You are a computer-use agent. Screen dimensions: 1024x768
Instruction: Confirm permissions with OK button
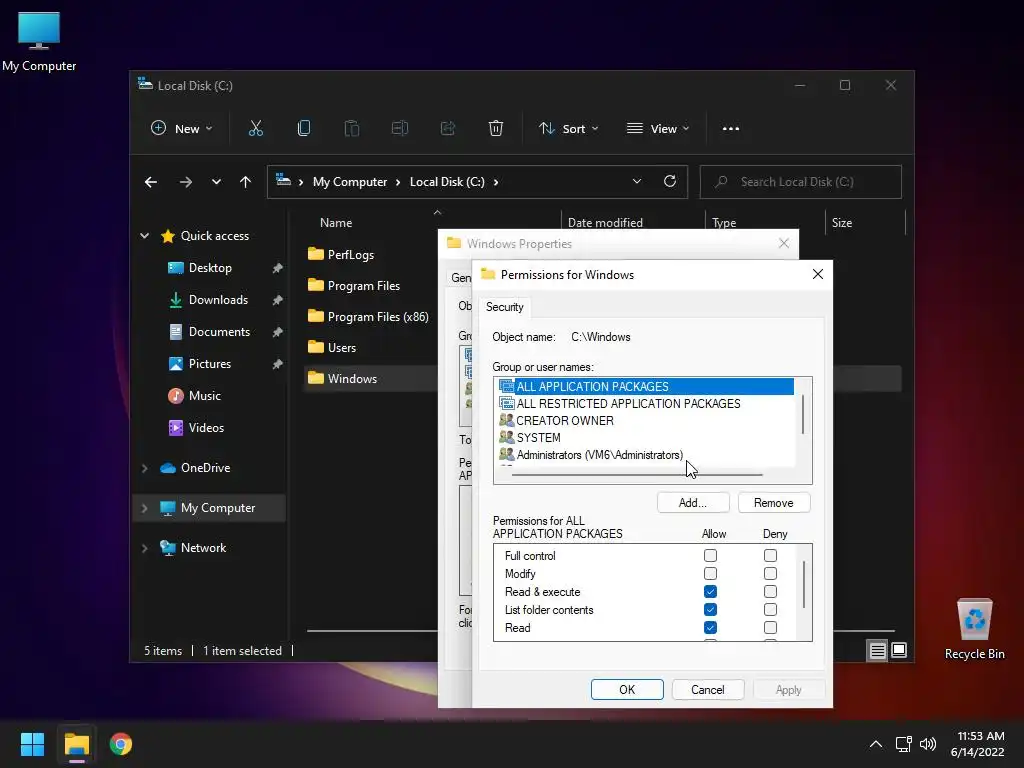[627, 690]
